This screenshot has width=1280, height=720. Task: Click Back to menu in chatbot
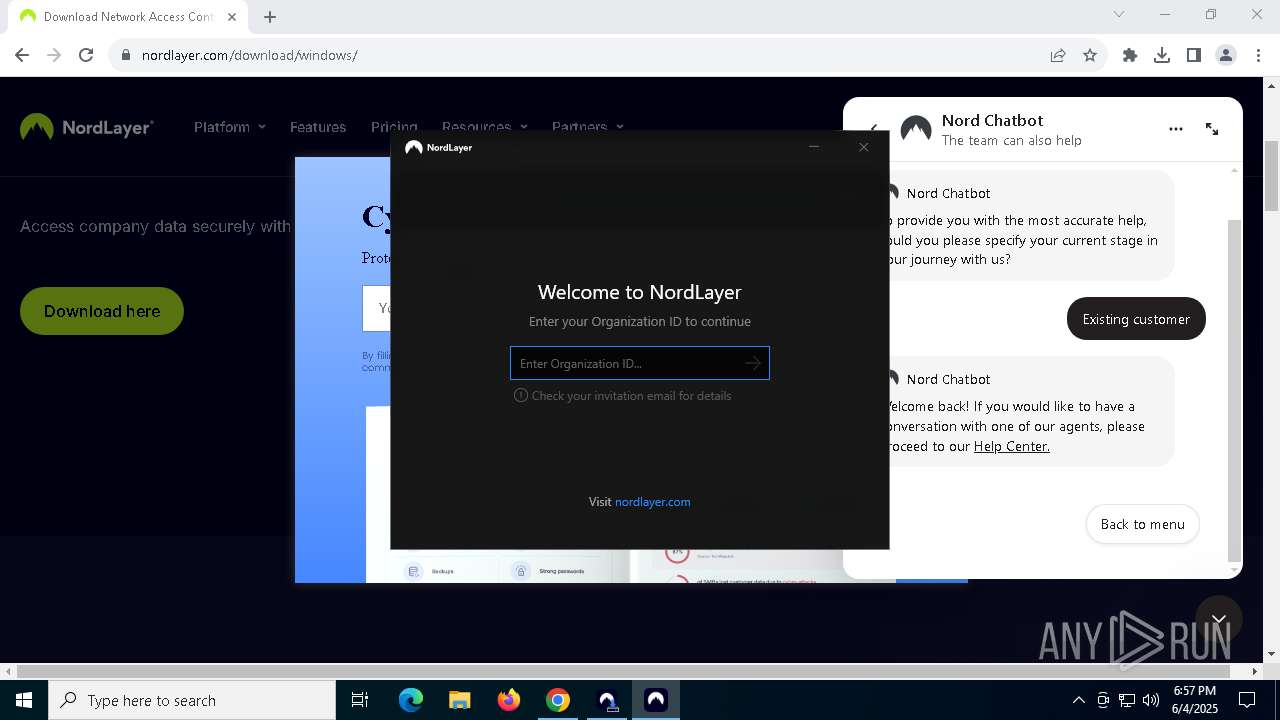[x=1142, y=524]
